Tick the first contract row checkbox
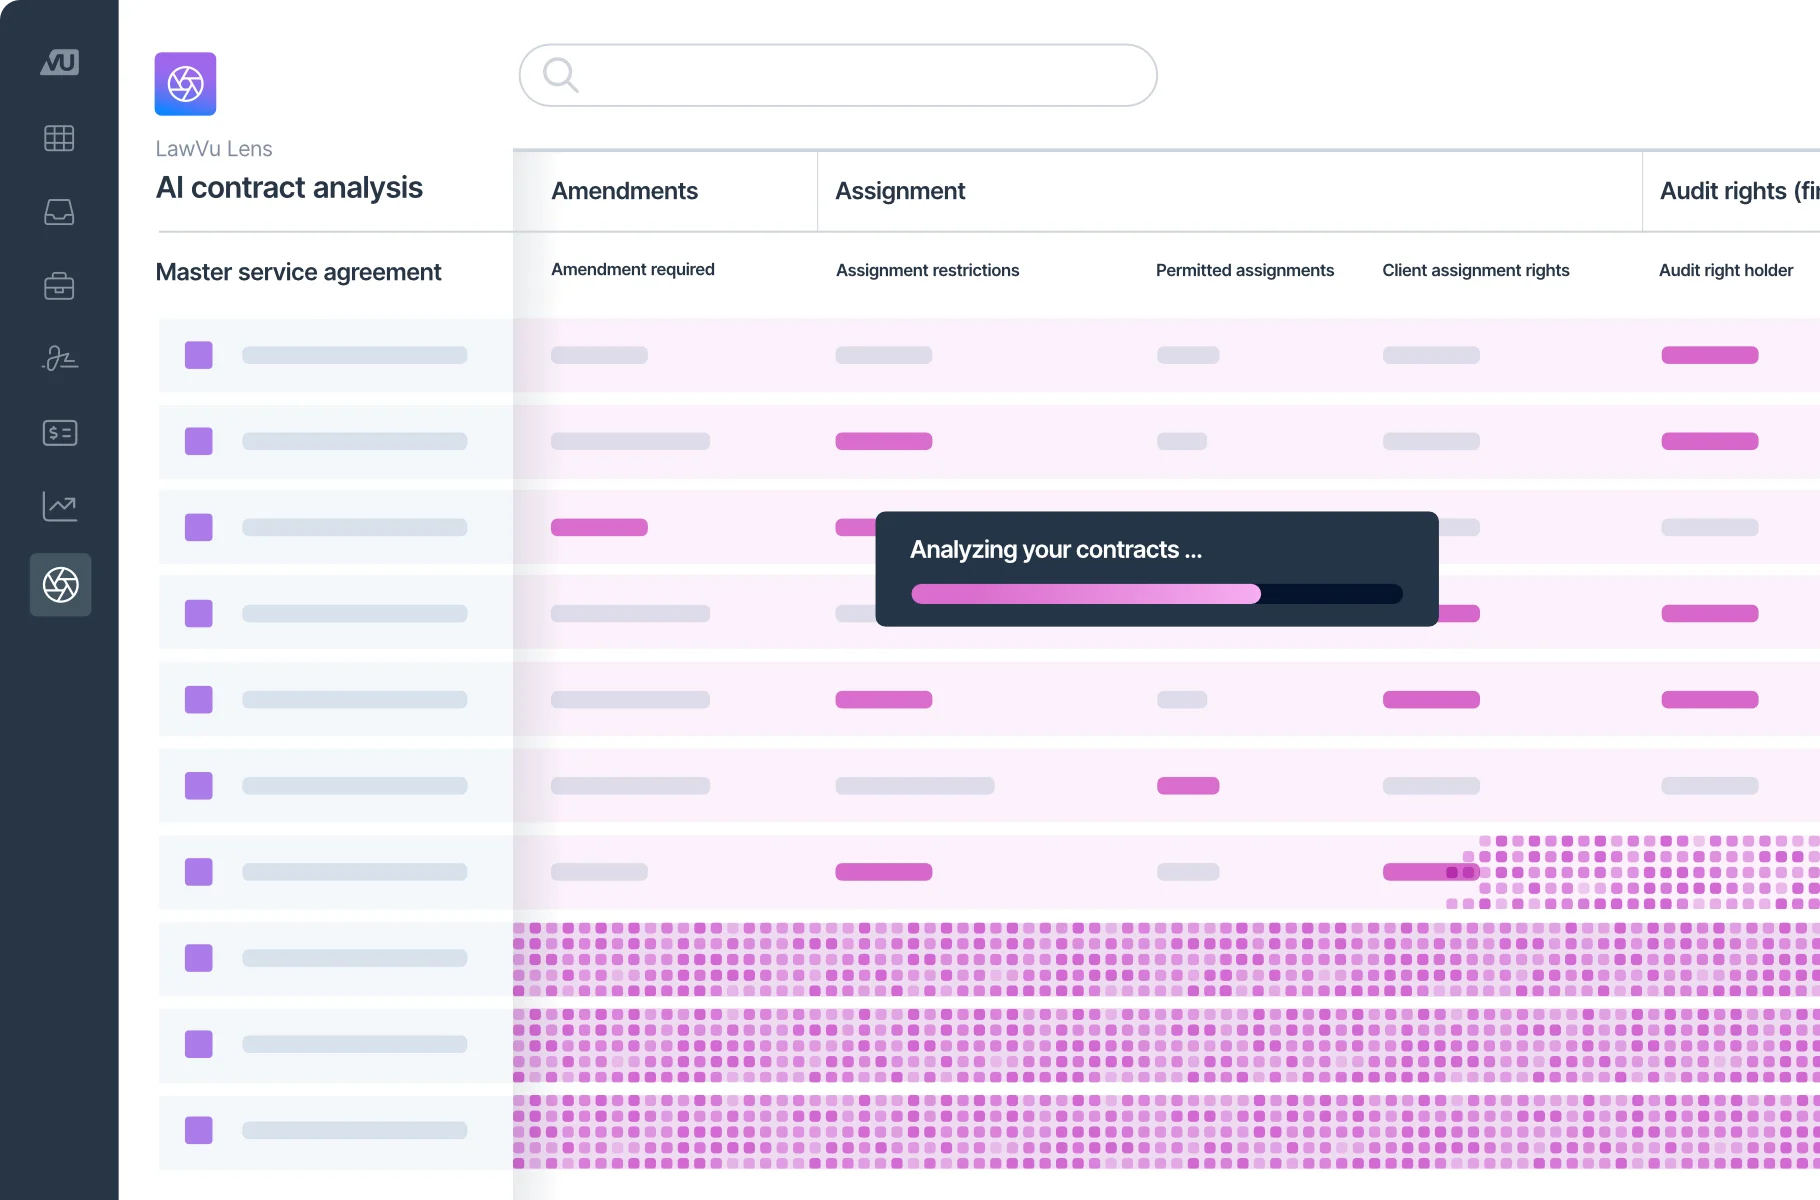The width and height of the screenshot is (1820, 1200). click(x=198, y=355)
